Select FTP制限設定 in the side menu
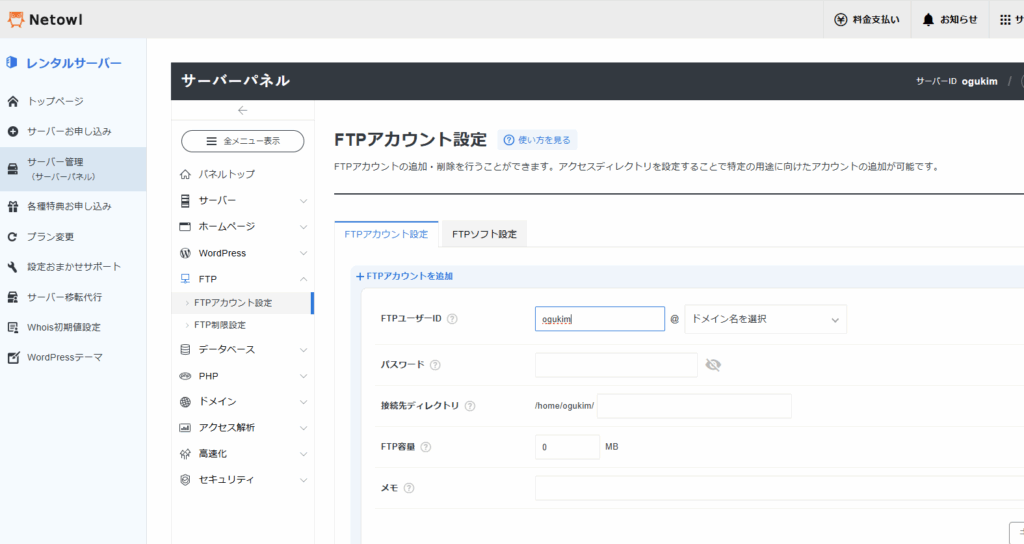Viewport: 1024px width, 544px height. [x=219, y=325]
